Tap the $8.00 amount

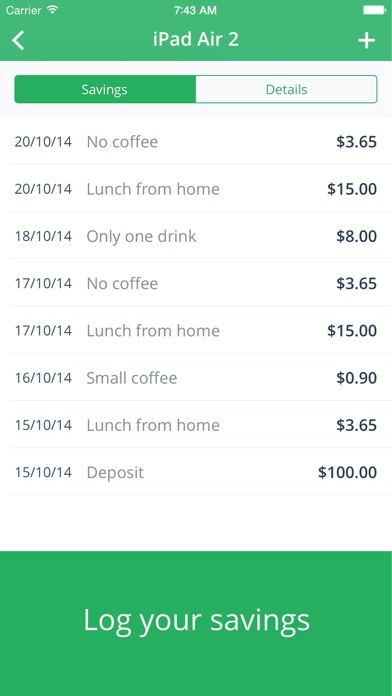pos(356,236)
